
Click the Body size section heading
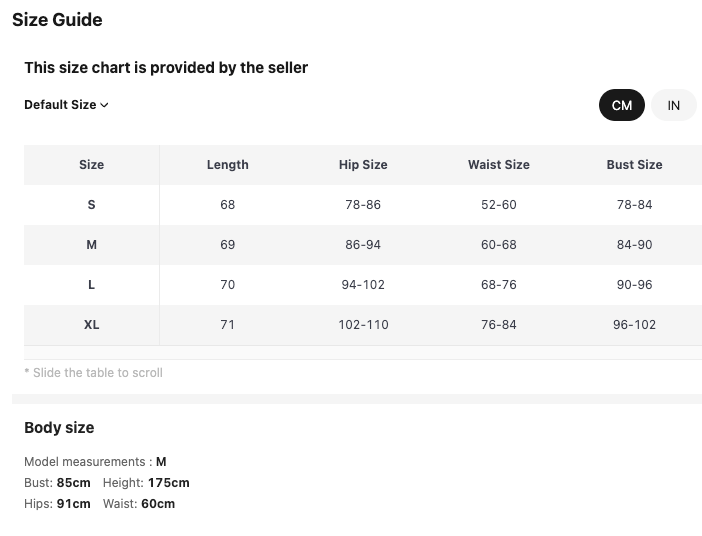[x=59, y=428]
